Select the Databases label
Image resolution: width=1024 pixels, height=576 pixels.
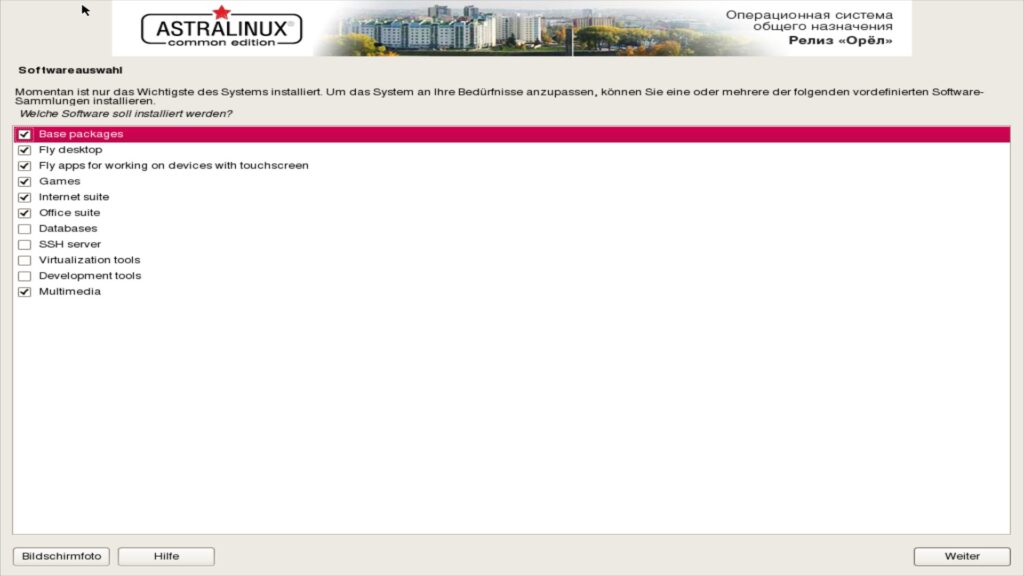68,228
